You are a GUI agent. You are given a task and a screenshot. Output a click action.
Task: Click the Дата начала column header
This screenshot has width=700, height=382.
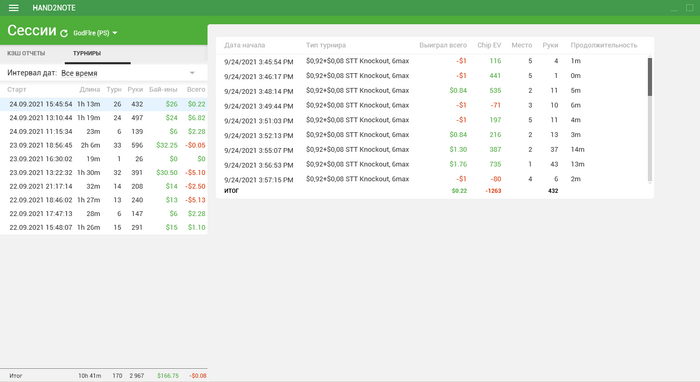pyautogui.click(x=244, y=45)
